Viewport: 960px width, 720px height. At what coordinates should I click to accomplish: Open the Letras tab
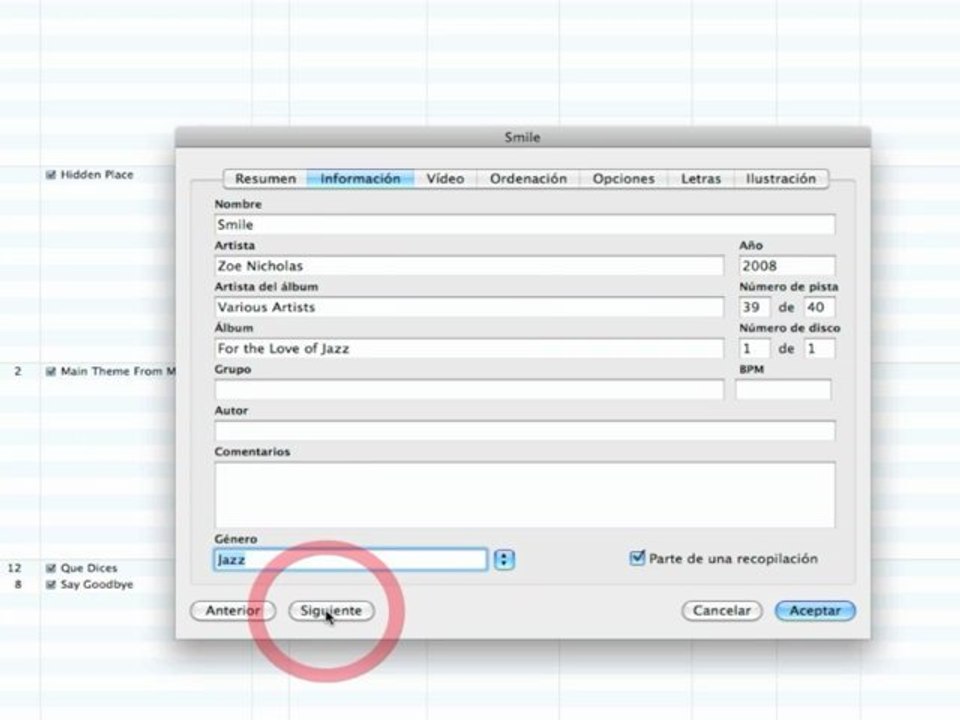pyautogui.click(x=700, y=179)
